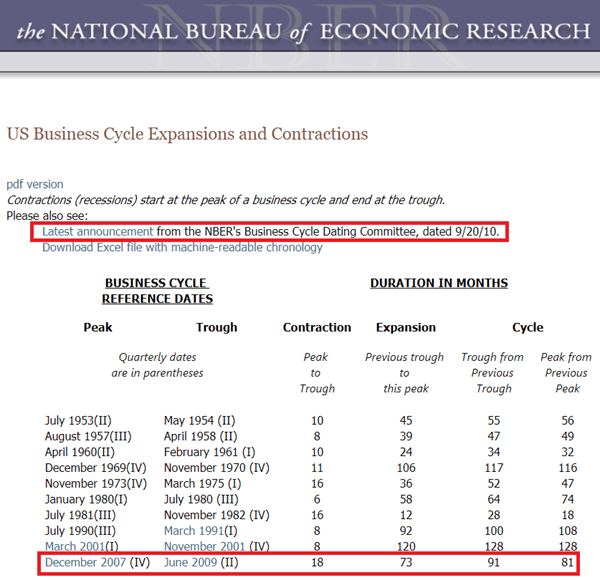Open the March 1991 trough link
This screenshot has height=580, width=600.
[194, 531]
